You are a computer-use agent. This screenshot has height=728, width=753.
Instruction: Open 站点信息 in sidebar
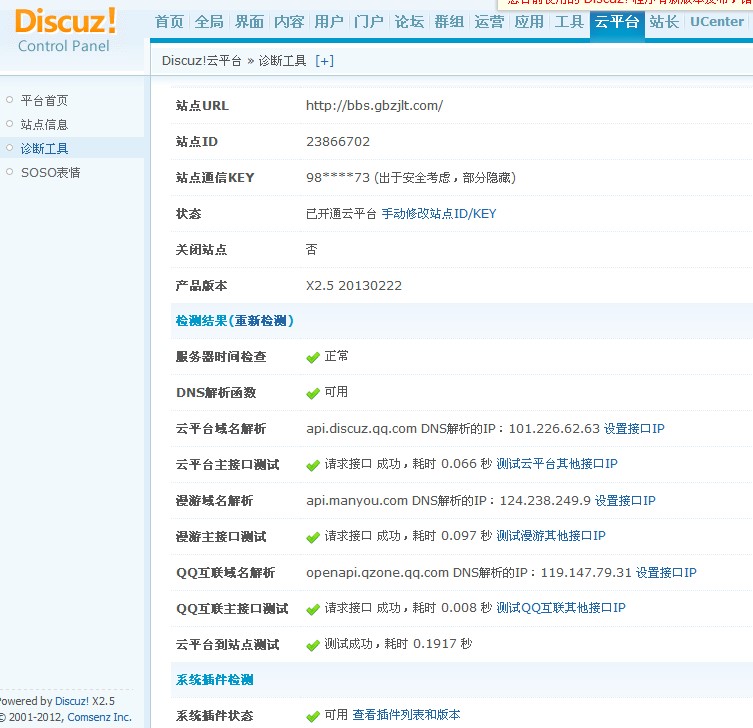coord(44,124)
